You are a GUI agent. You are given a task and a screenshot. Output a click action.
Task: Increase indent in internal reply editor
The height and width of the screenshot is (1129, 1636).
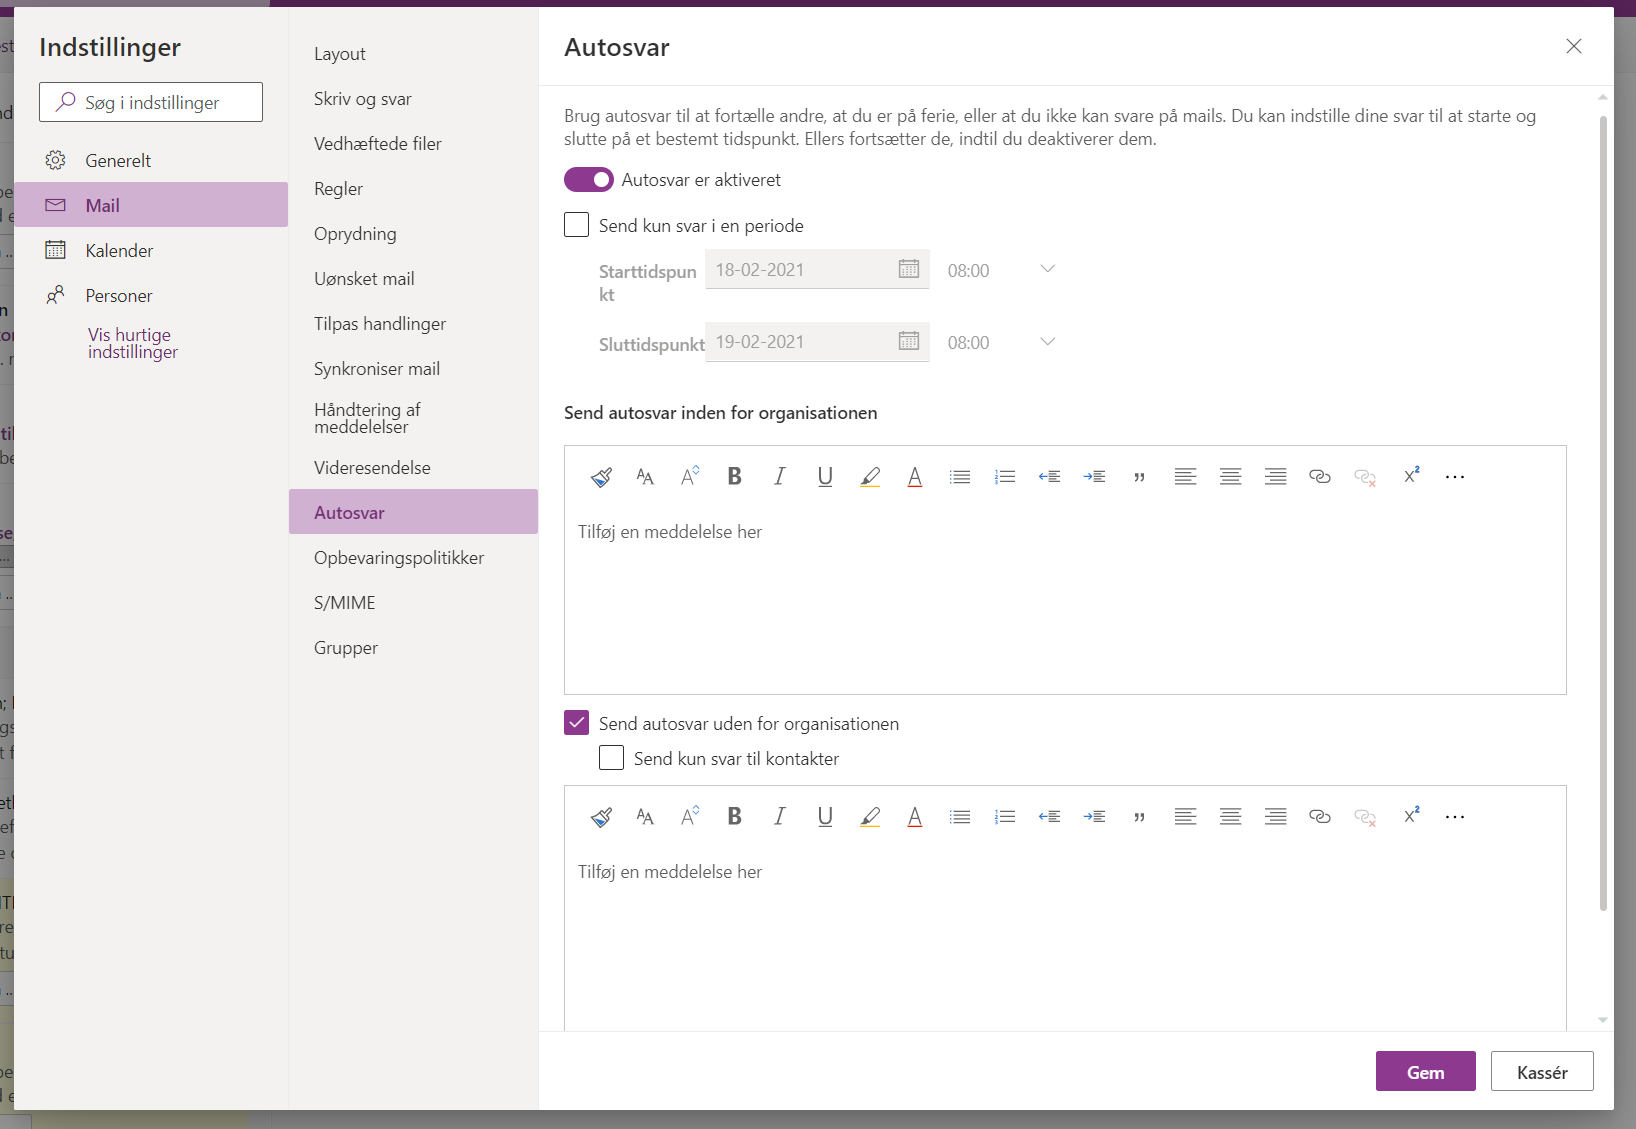(1095, 477)
